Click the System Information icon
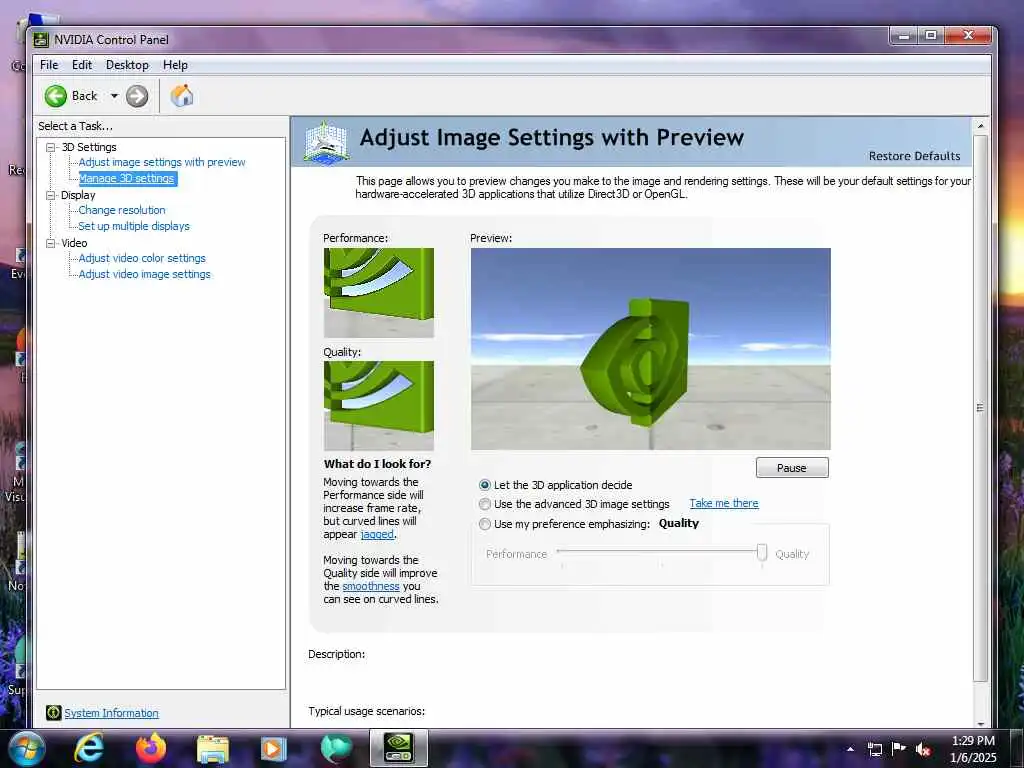Viewport: 1024px width, 768px height. coord(54,712)
